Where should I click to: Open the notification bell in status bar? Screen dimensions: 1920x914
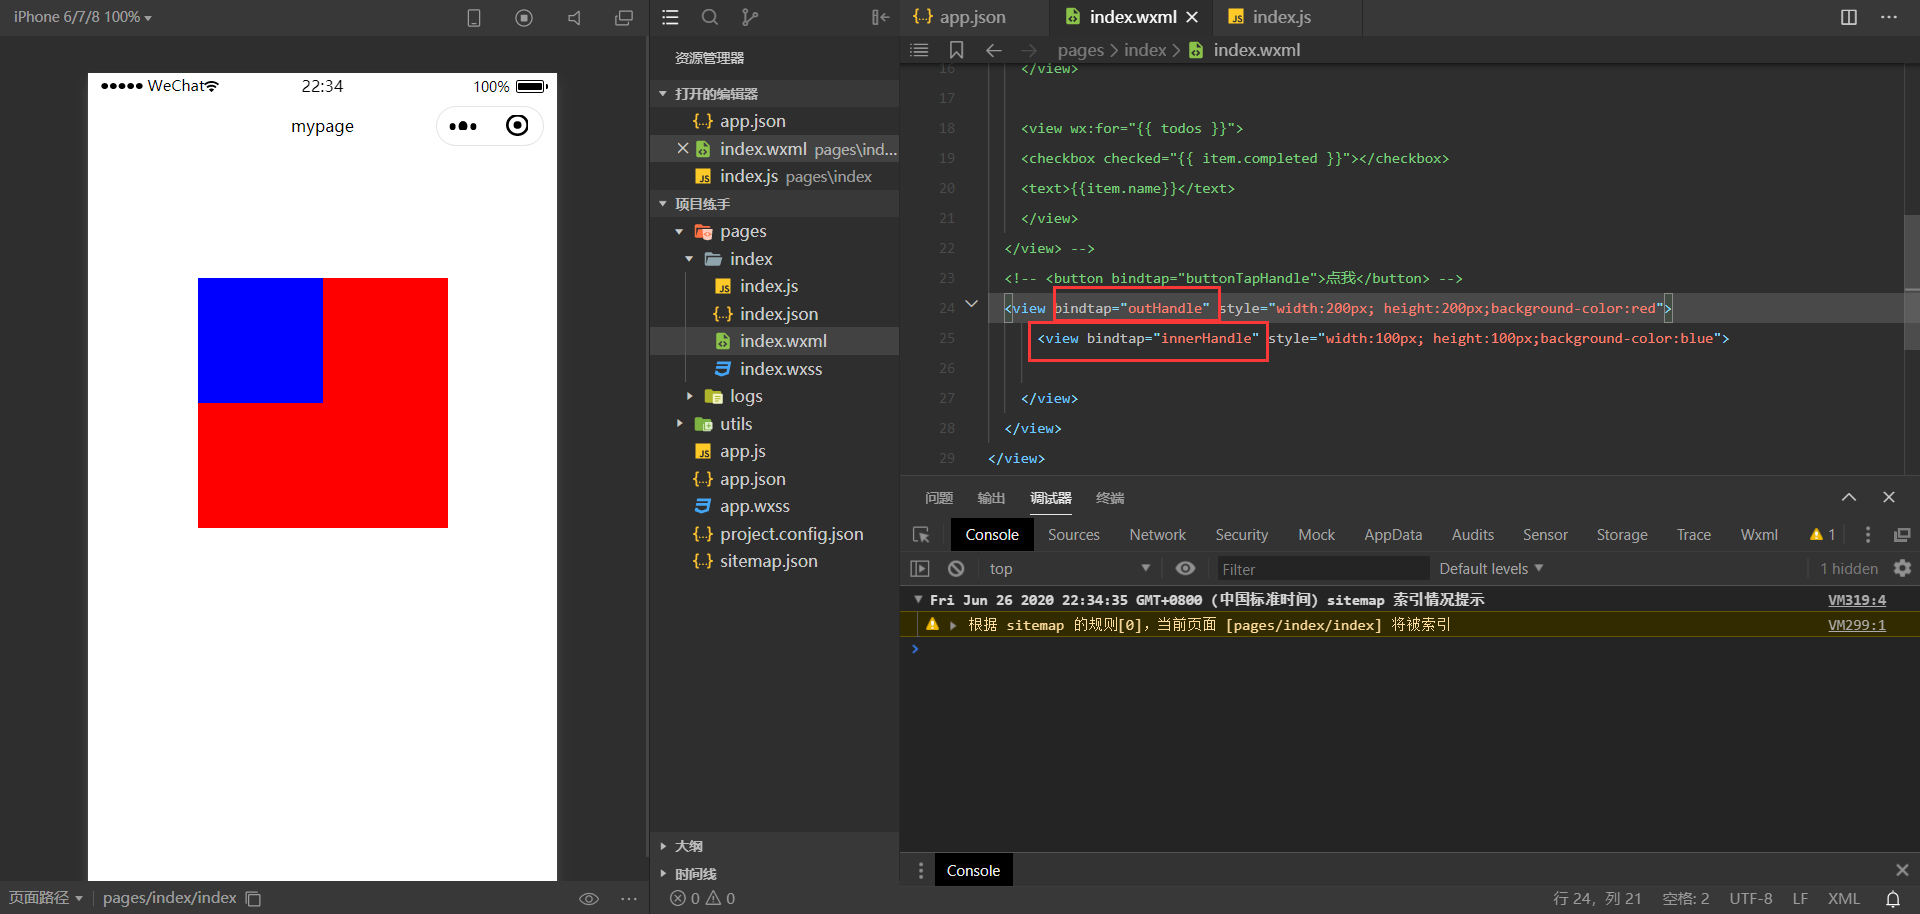1893,899
